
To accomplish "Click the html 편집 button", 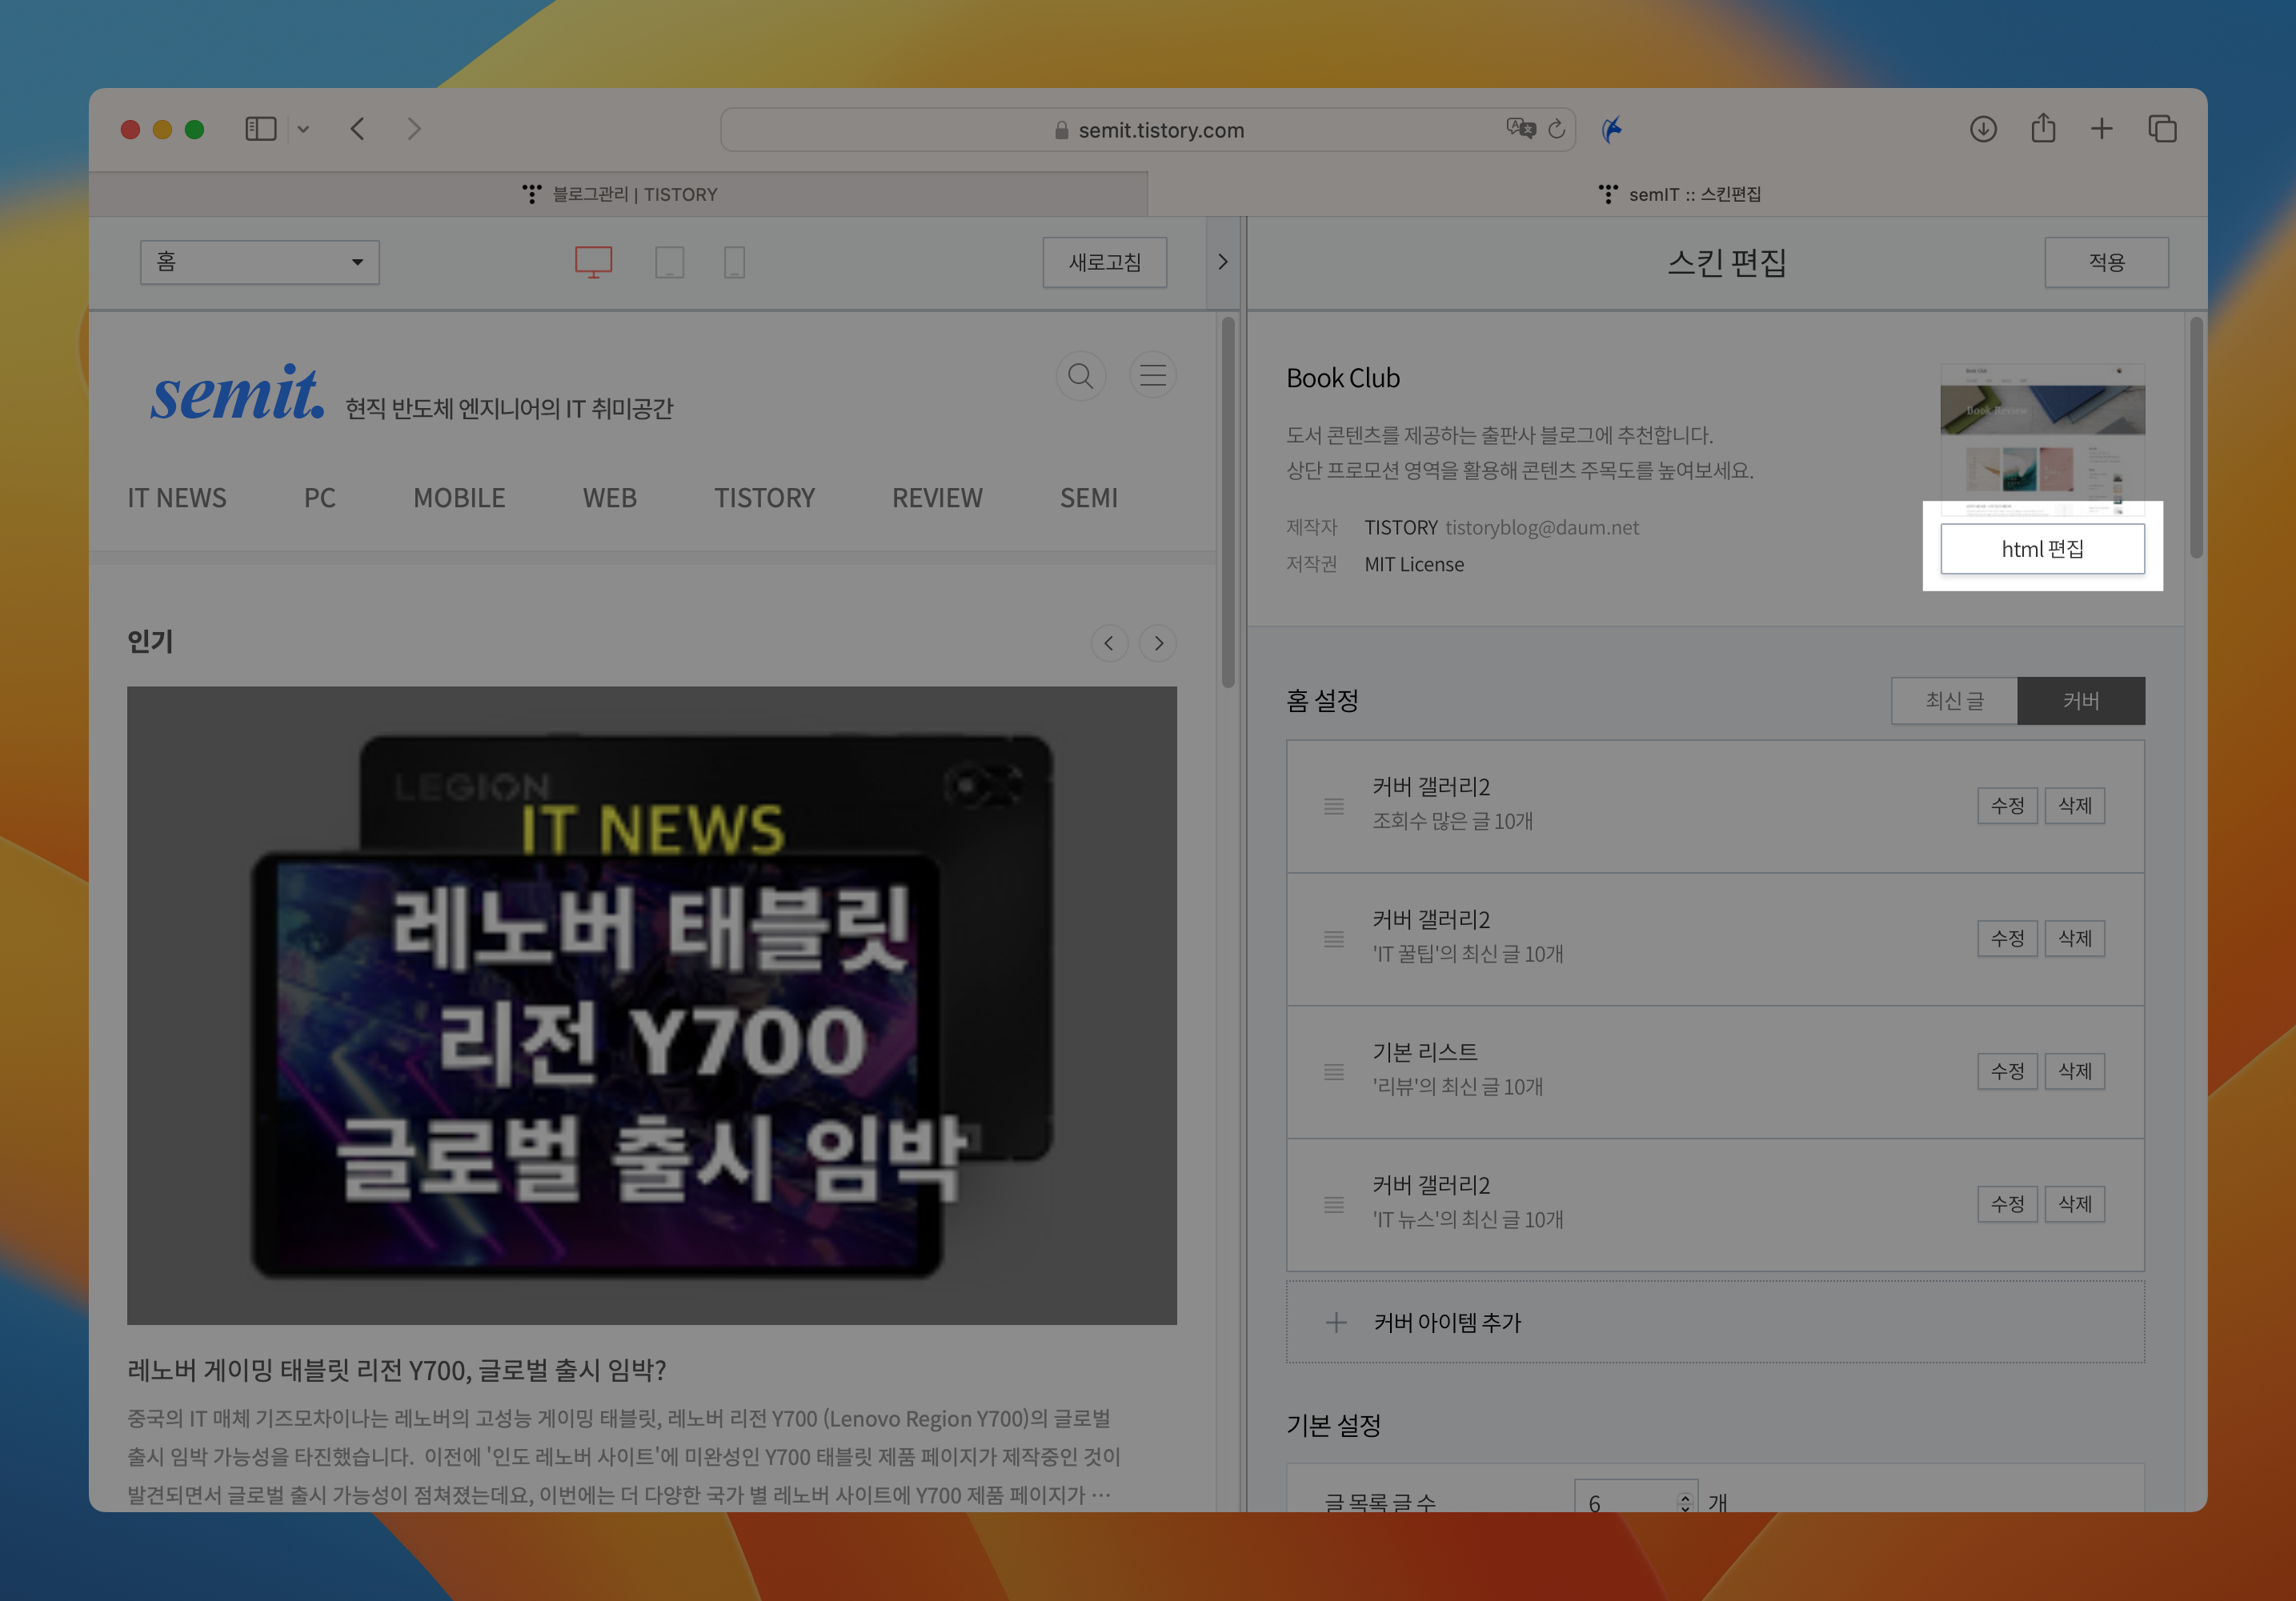I will [2042, 549].
